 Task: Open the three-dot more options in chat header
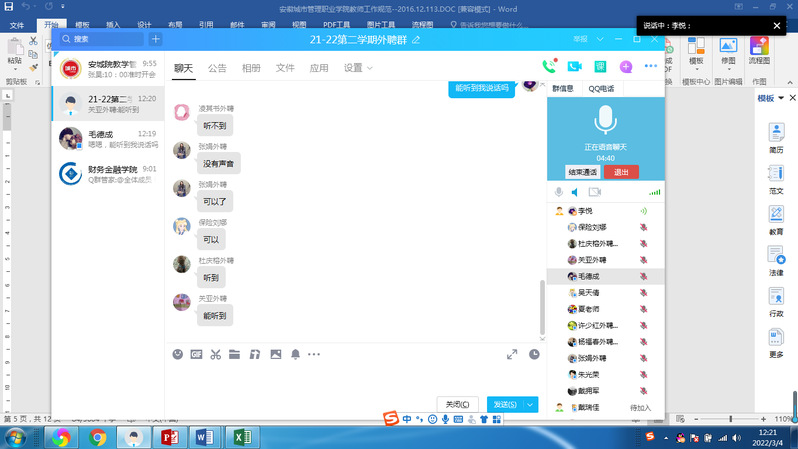click(650, 66)
